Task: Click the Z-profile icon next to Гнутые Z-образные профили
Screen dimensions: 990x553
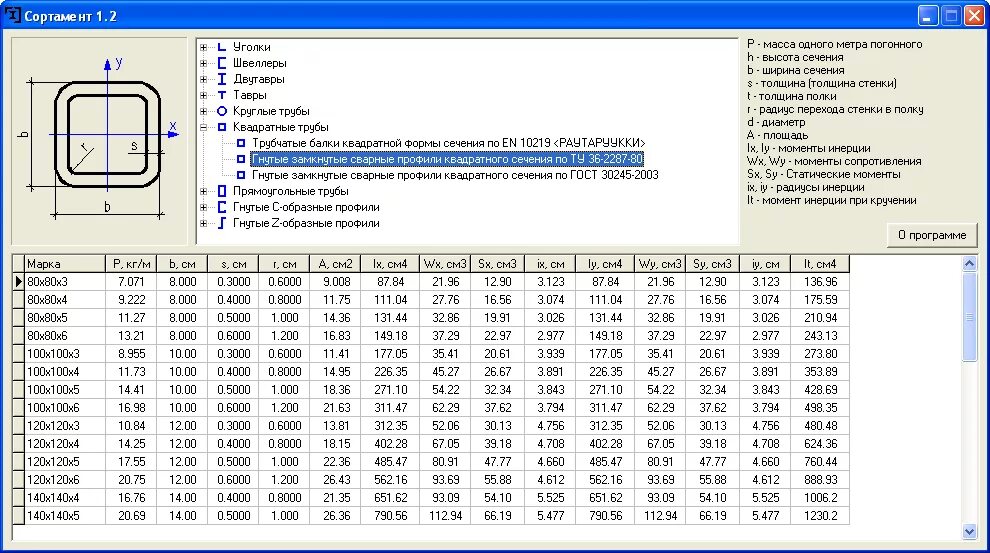Action: [222, 223]
